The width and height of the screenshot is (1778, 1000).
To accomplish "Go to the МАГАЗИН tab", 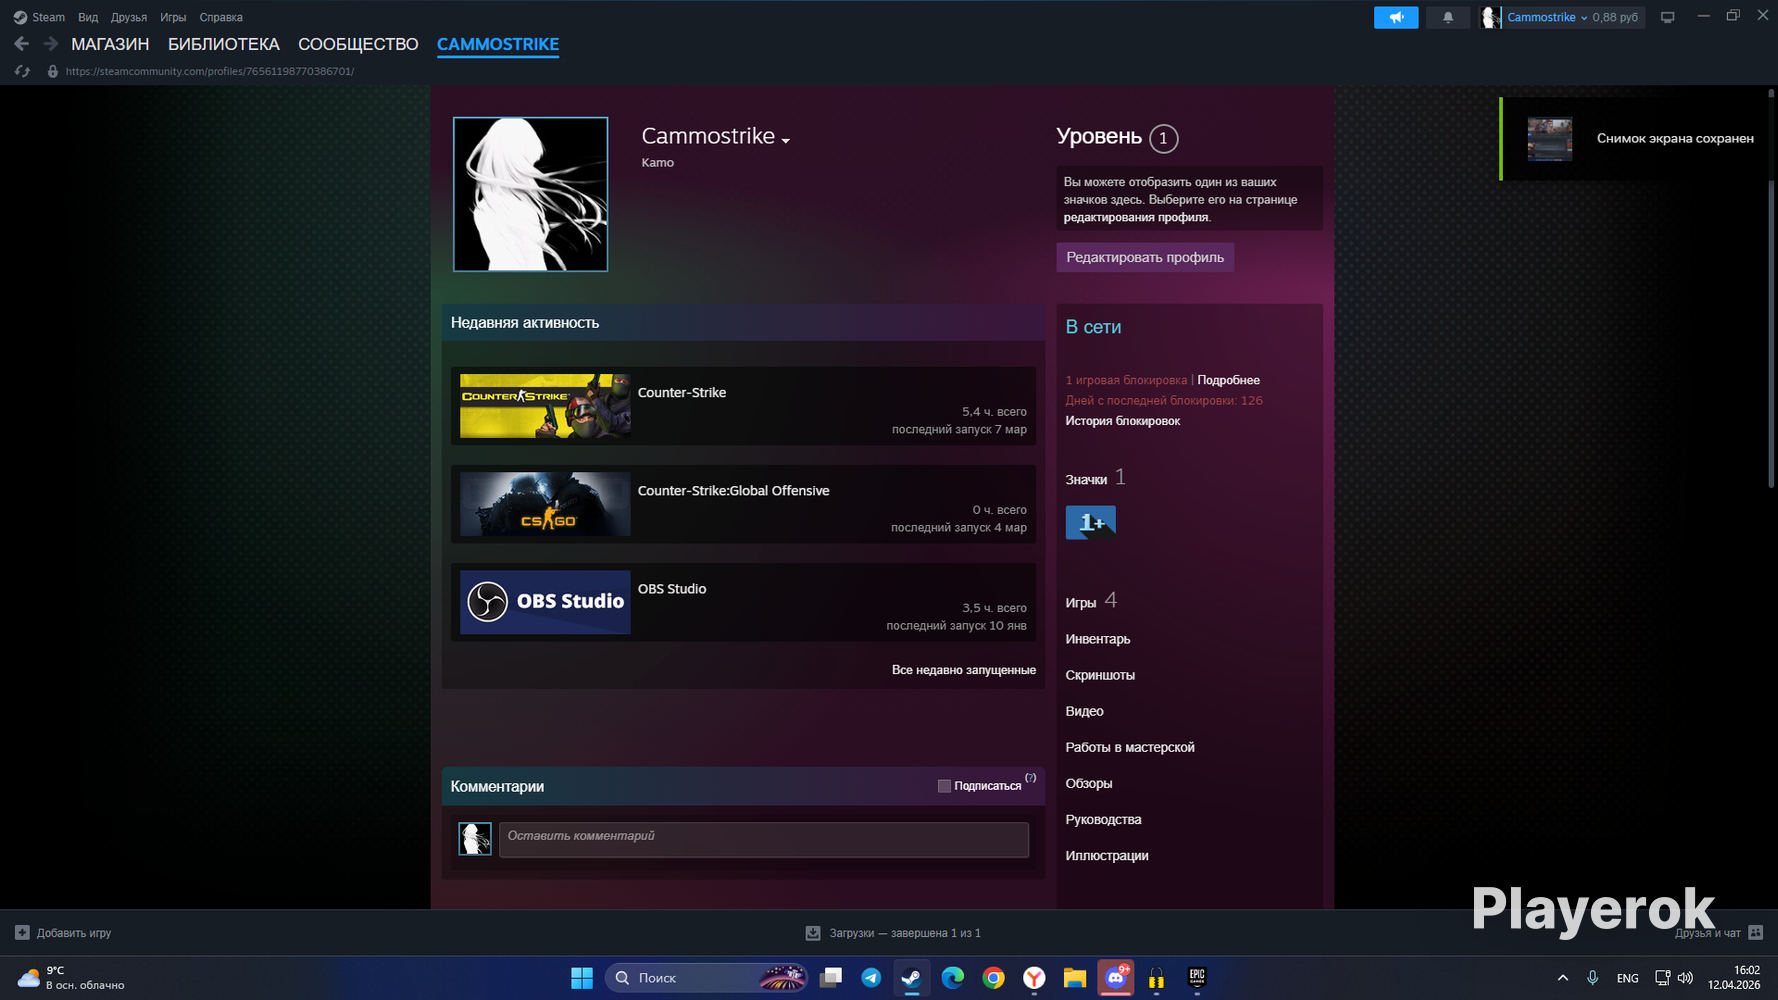I will pos(110,44).
